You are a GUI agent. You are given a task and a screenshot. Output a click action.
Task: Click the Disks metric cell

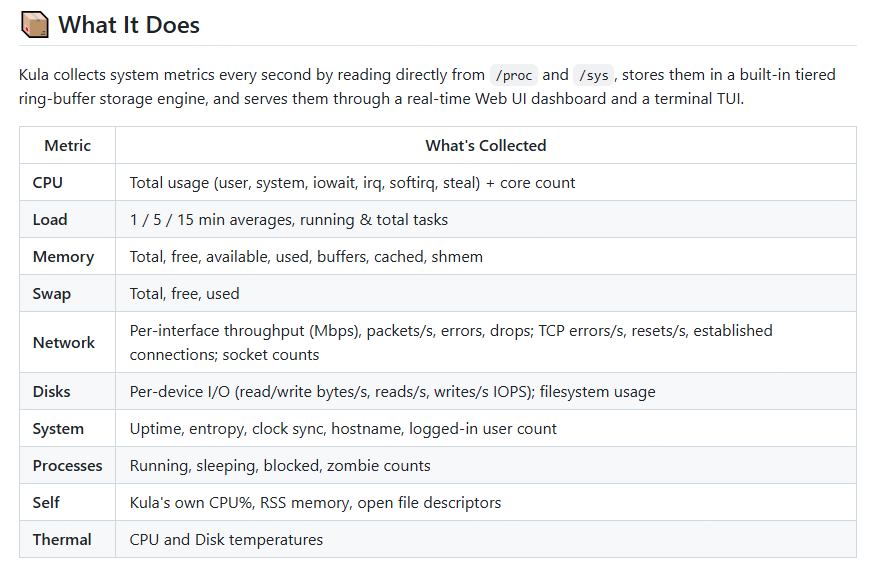tap(52, 392)
